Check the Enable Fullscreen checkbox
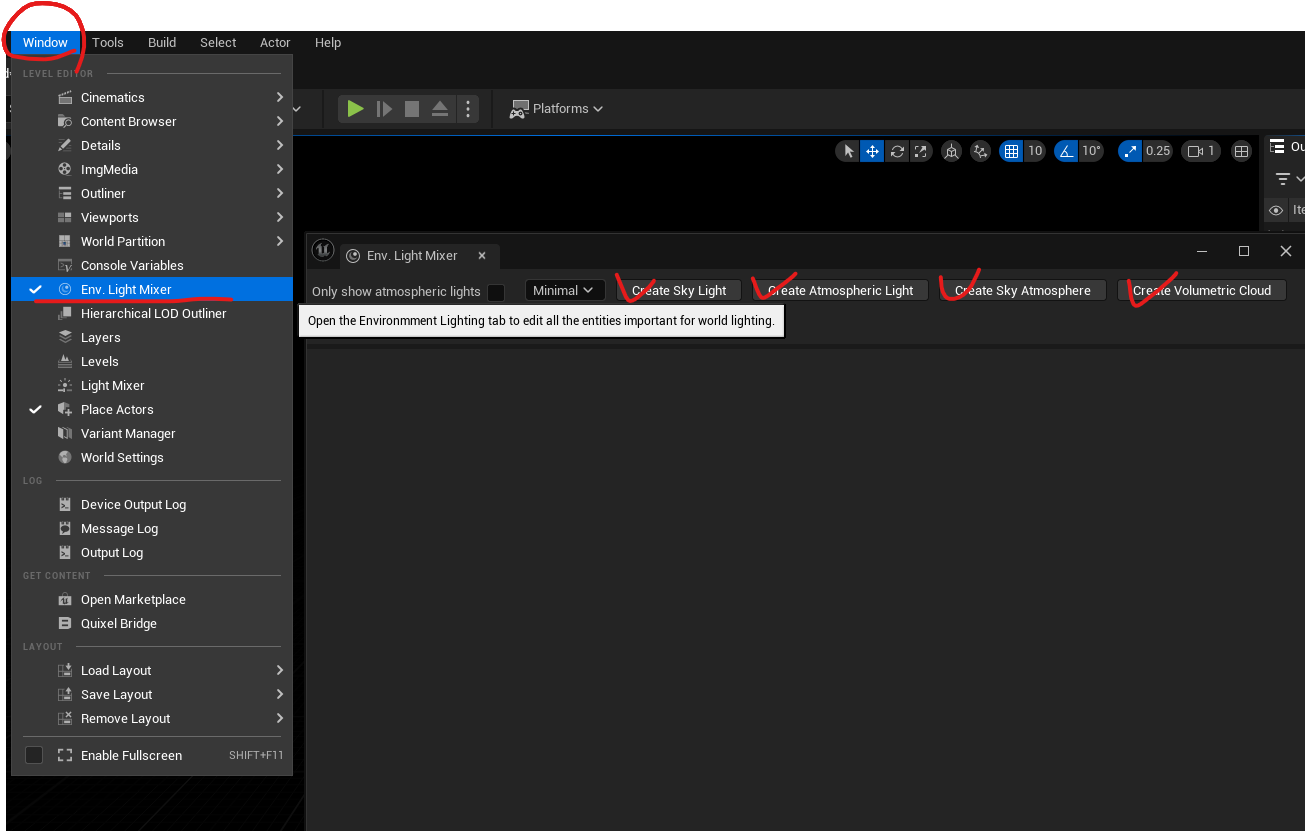The height and width of the screenshot is (831, 1305). (34, 755)
